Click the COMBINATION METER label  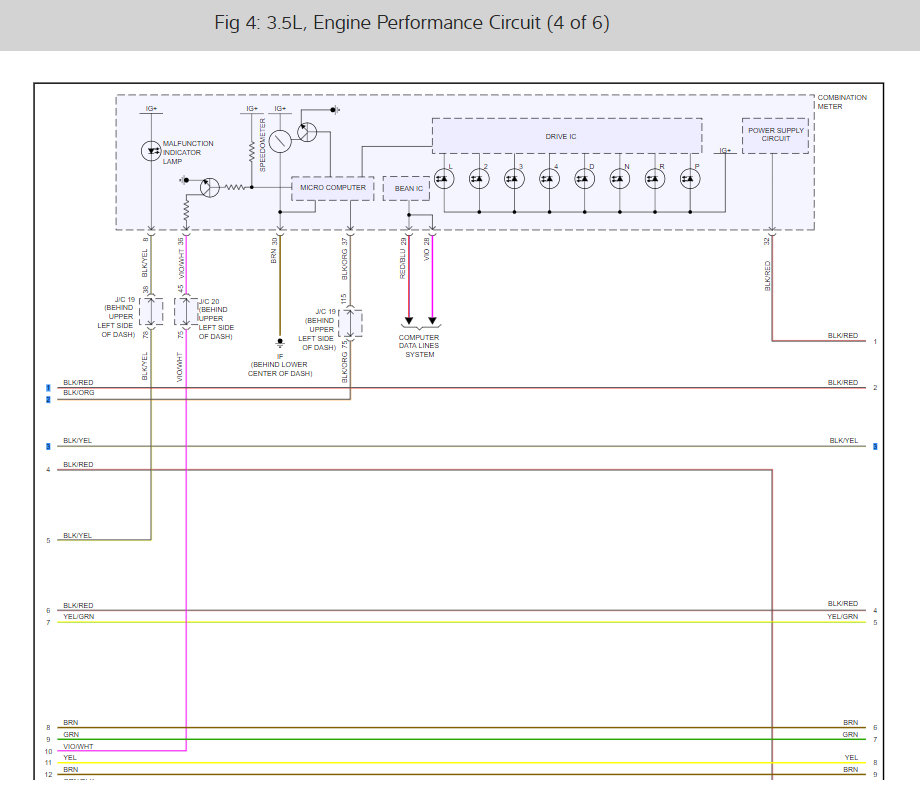click(842, 102)
